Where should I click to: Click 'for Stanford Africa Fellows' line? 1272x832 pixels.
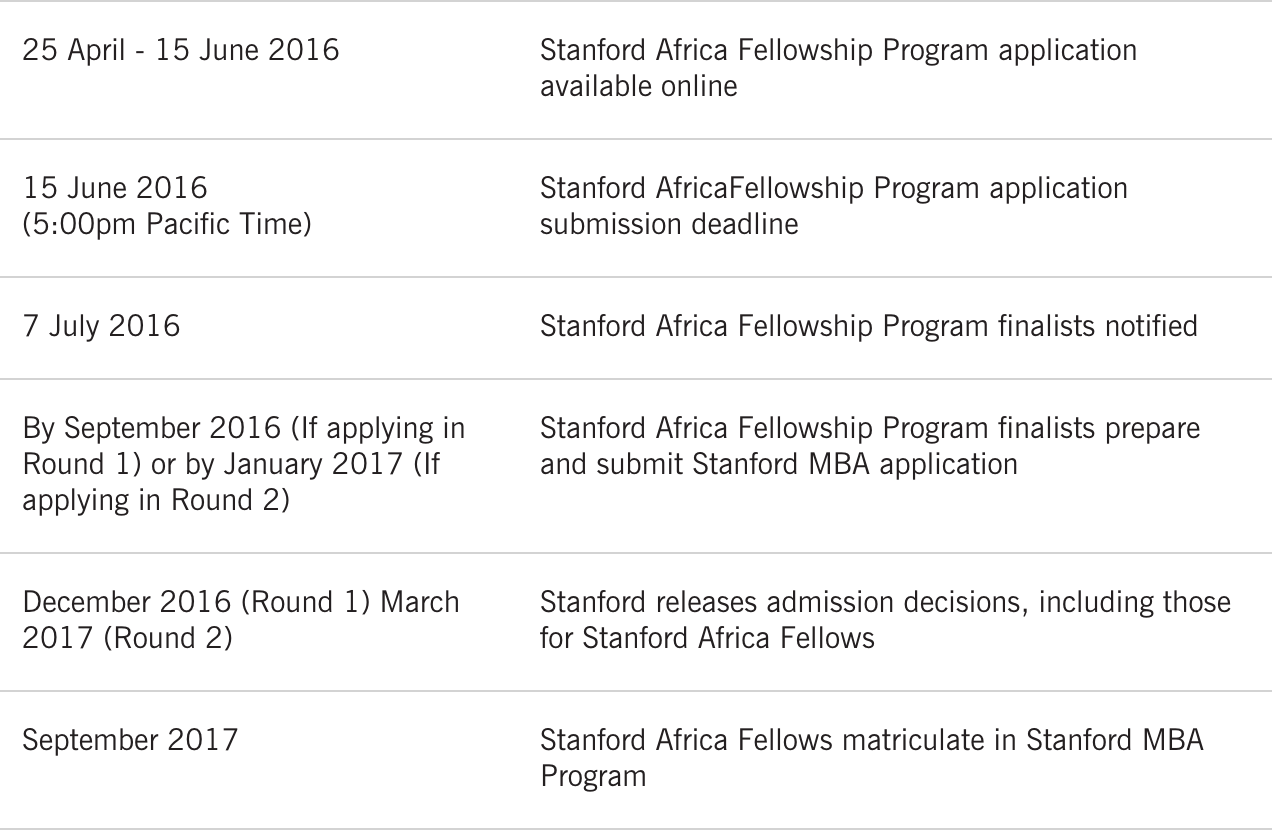(707, 638)
